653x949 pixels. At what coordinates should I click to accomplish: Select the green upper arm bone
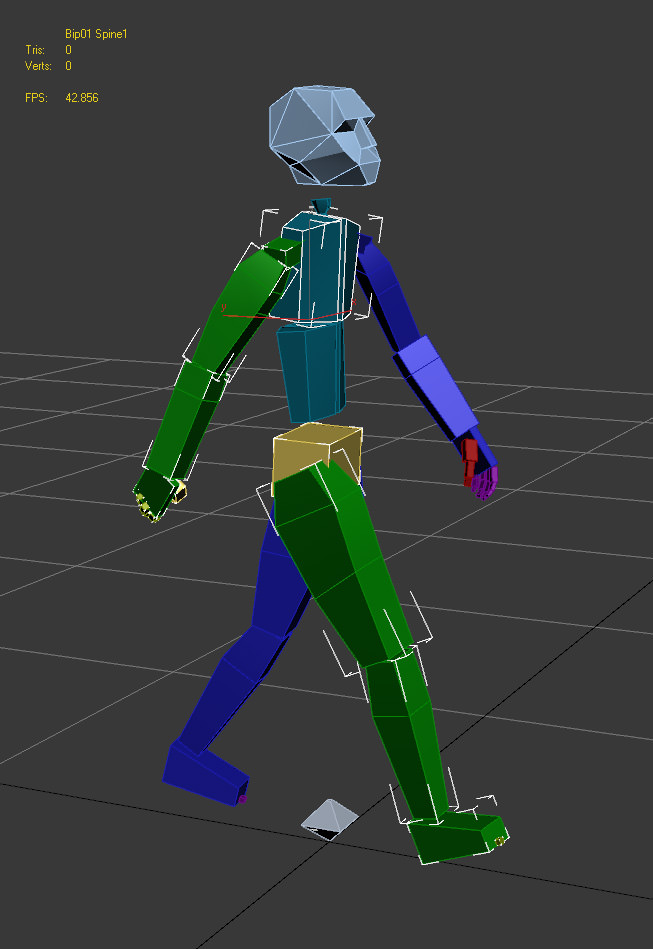[x=244, y=309]
